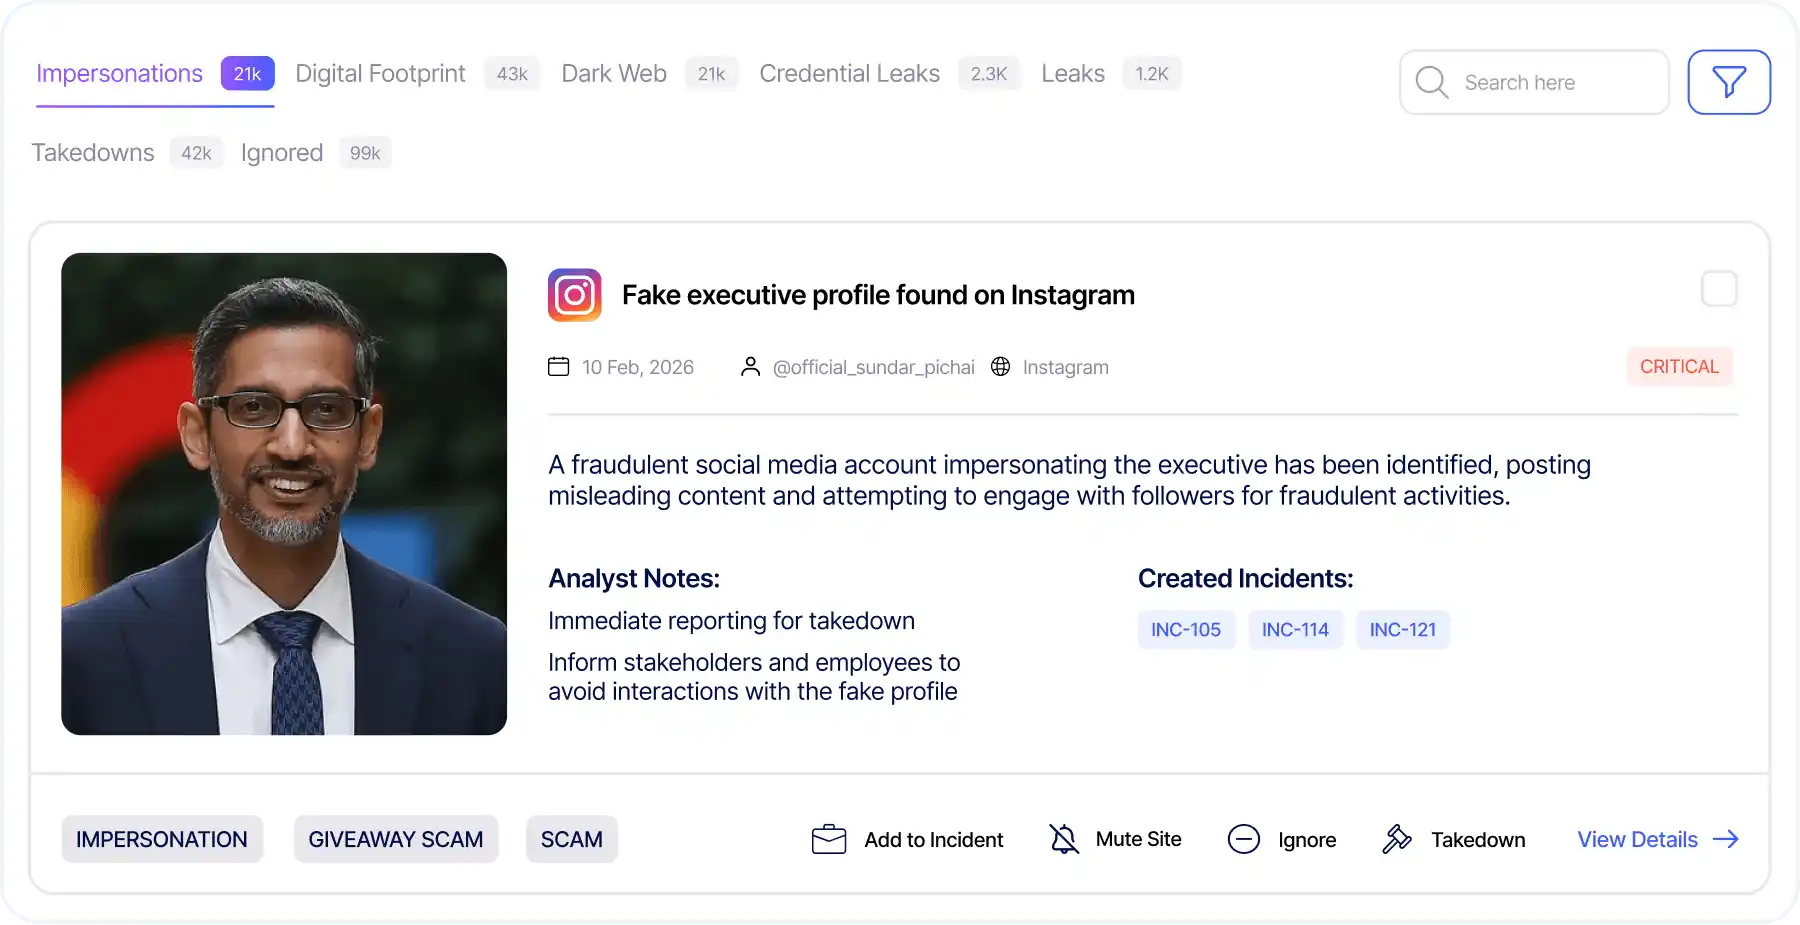Click the gavel icon to request Takedown
This screenshot has width=1800, height=925.
[x=1397, y=839]
